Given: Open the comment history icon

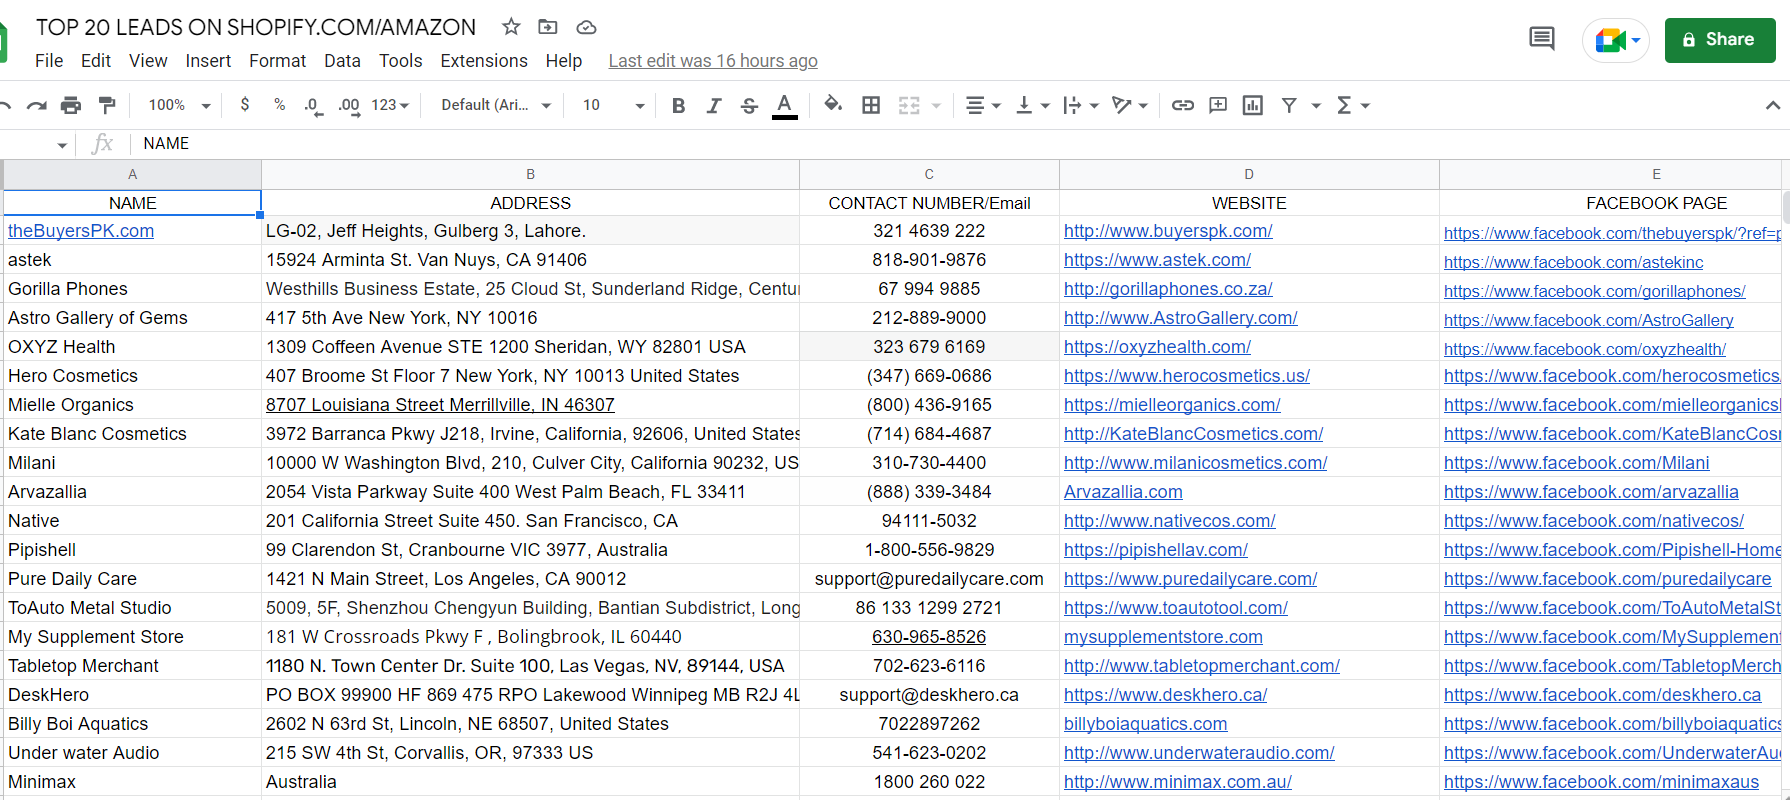Looking at the screenshot, I should [1542, 39].
